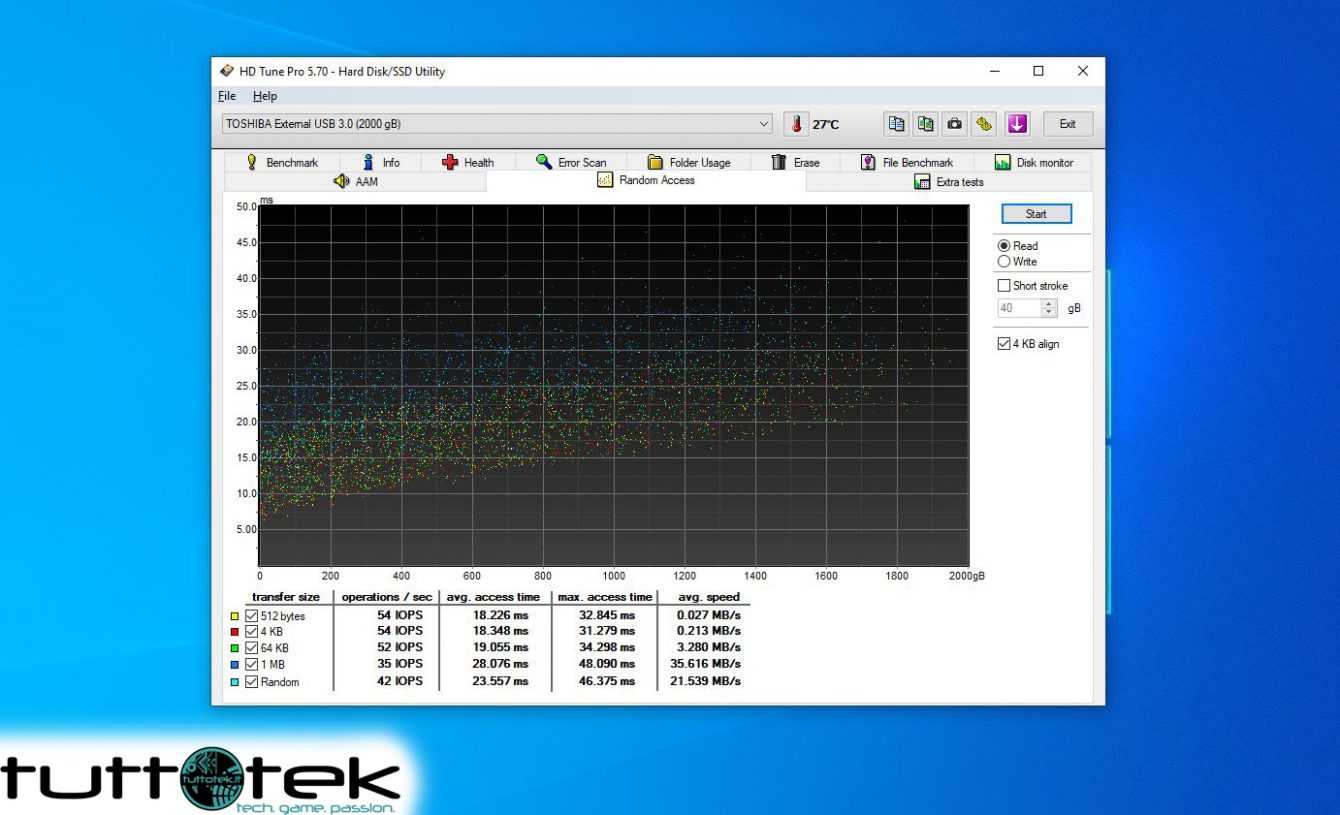Open the File menu

[227, 96]
